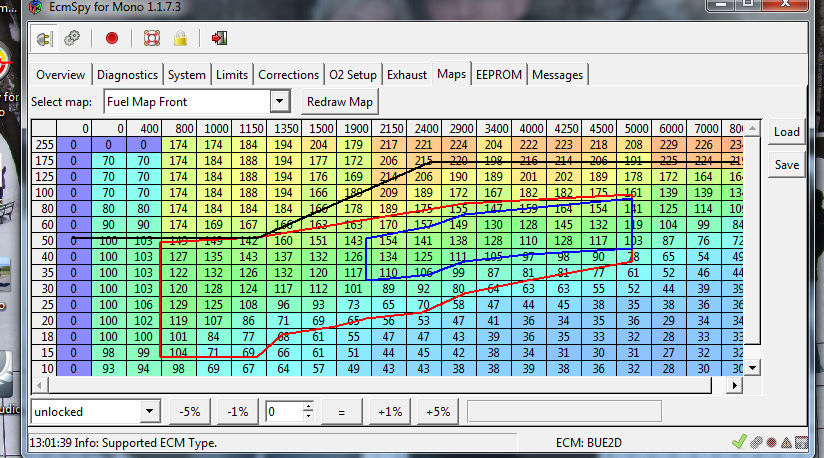Image resolution: width=824 pixels, height=458 pixels.
Task: Click the warning triangle status bar icon
Action: [787, 442]
